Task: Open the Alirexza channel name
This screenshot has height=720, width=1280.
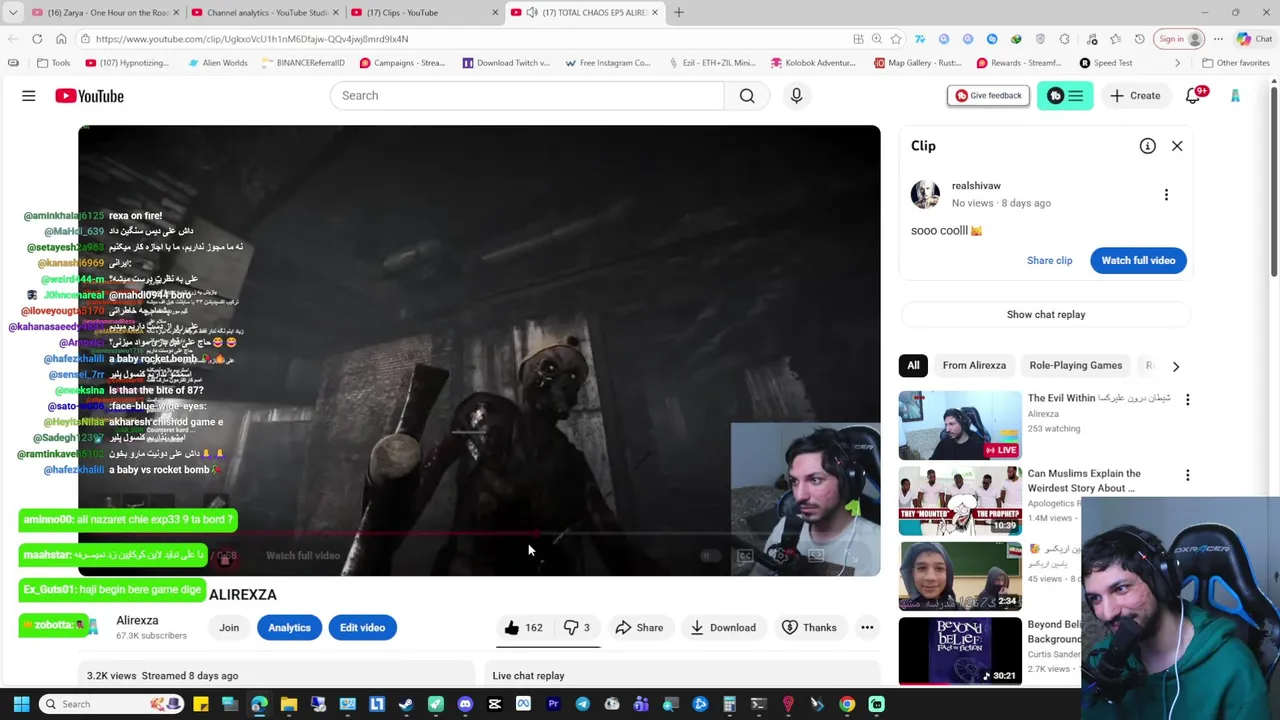Action: point(137,621)
